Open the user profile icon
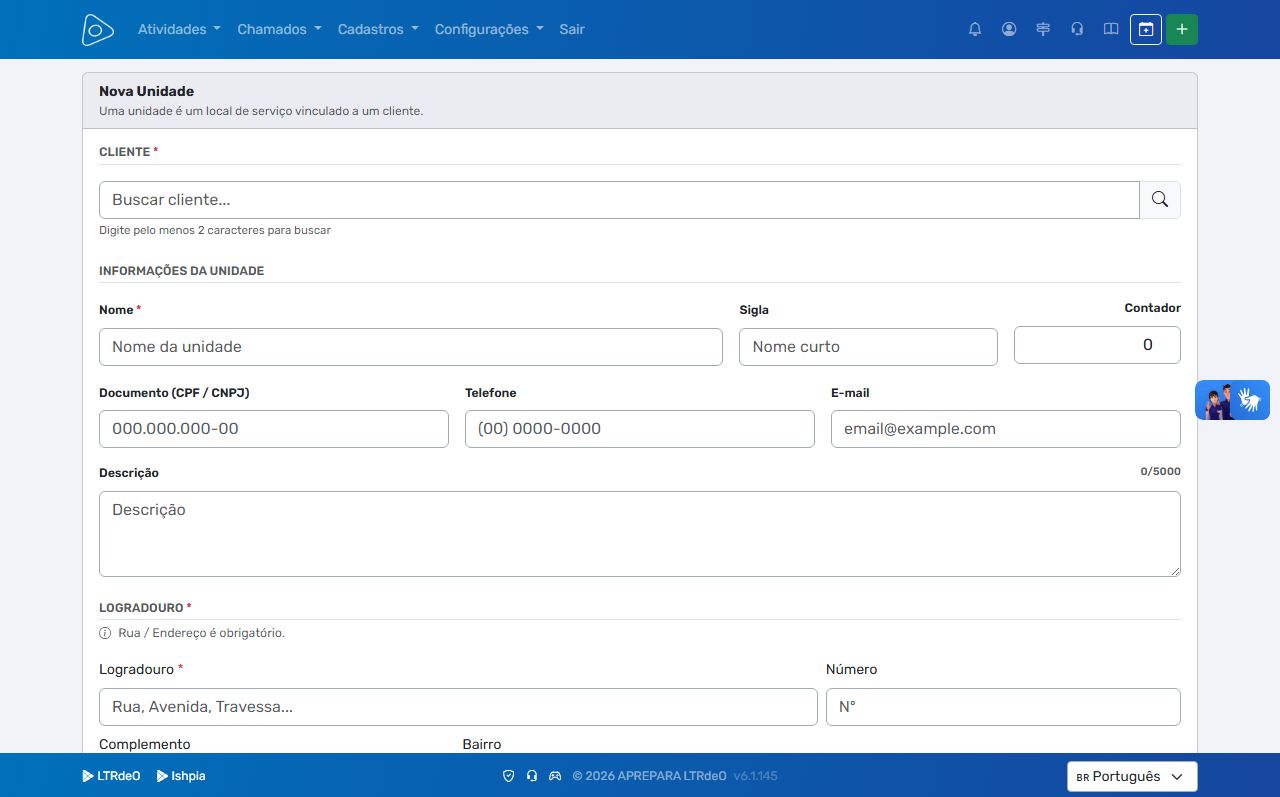Image resolution: width=1280 pixels, height=797 pixels. tap(1009, 30)
